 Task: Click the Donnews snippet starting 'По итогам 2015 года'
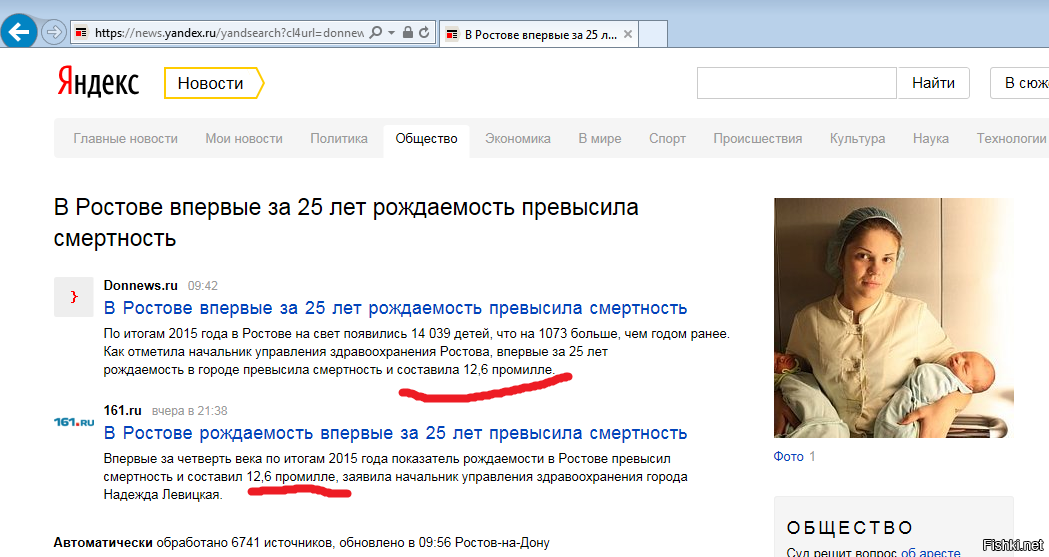pyautogui.click(x=416, y=352)
